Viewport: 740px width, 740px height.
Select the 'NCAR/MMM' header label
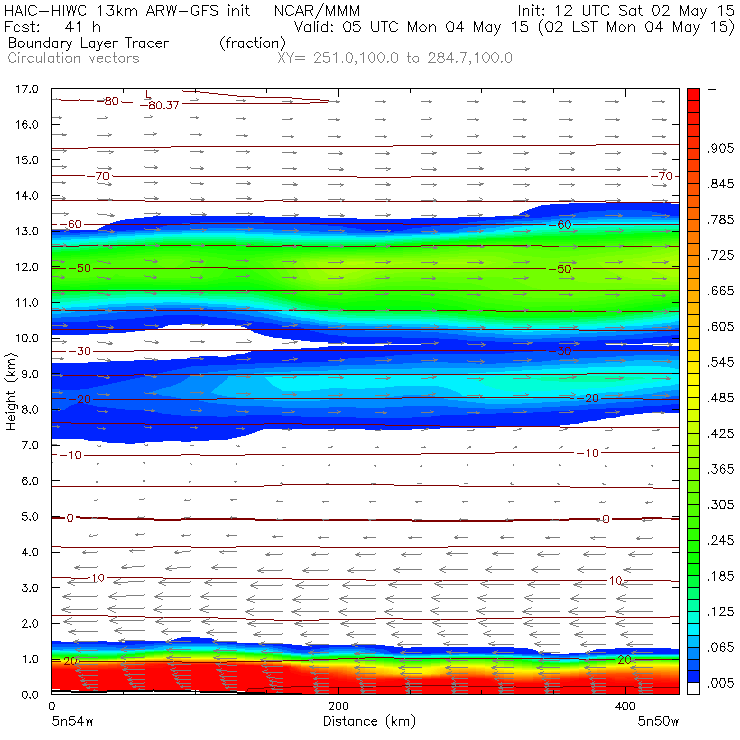pyautogui.click(x=317, y=10)
